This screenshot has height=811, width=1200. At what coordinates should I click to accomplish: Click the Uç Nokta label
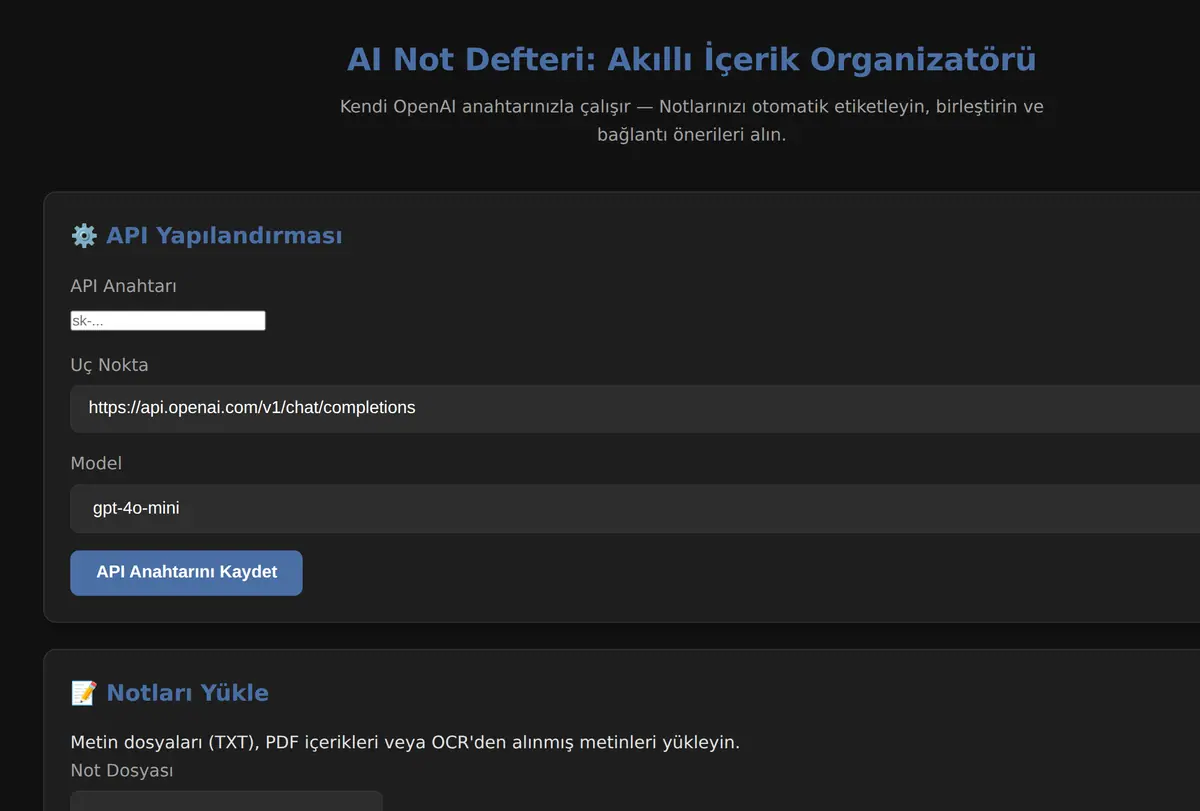click(109, 365)
